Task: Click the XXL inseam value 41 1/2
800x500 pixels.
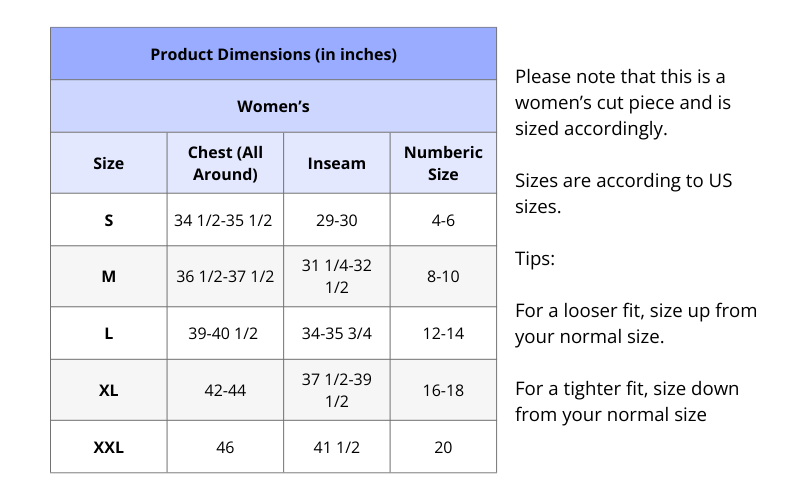Action: click(336, 447)
